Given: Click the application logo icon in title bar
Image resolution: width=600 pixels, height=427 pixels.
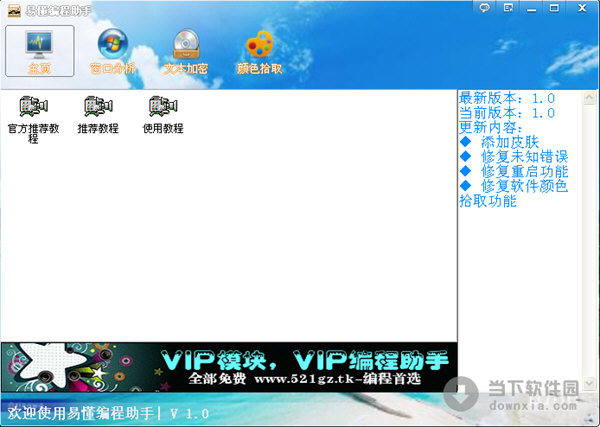Looking at the screenshot, I should click(14, 10).
